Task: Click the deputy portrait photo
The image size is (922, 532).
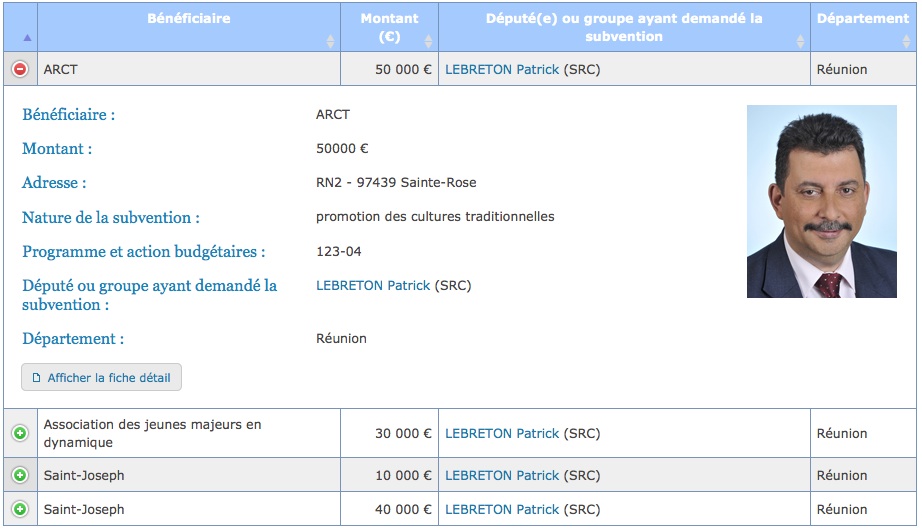Action: 821,202
